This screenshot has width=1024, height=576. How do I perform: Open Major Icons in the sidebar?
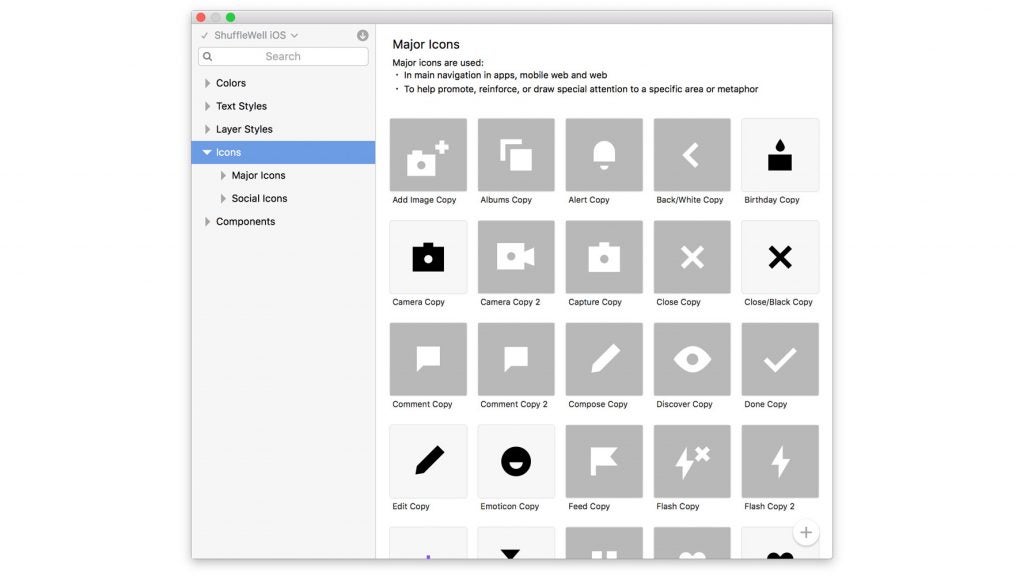coord(283,176)
